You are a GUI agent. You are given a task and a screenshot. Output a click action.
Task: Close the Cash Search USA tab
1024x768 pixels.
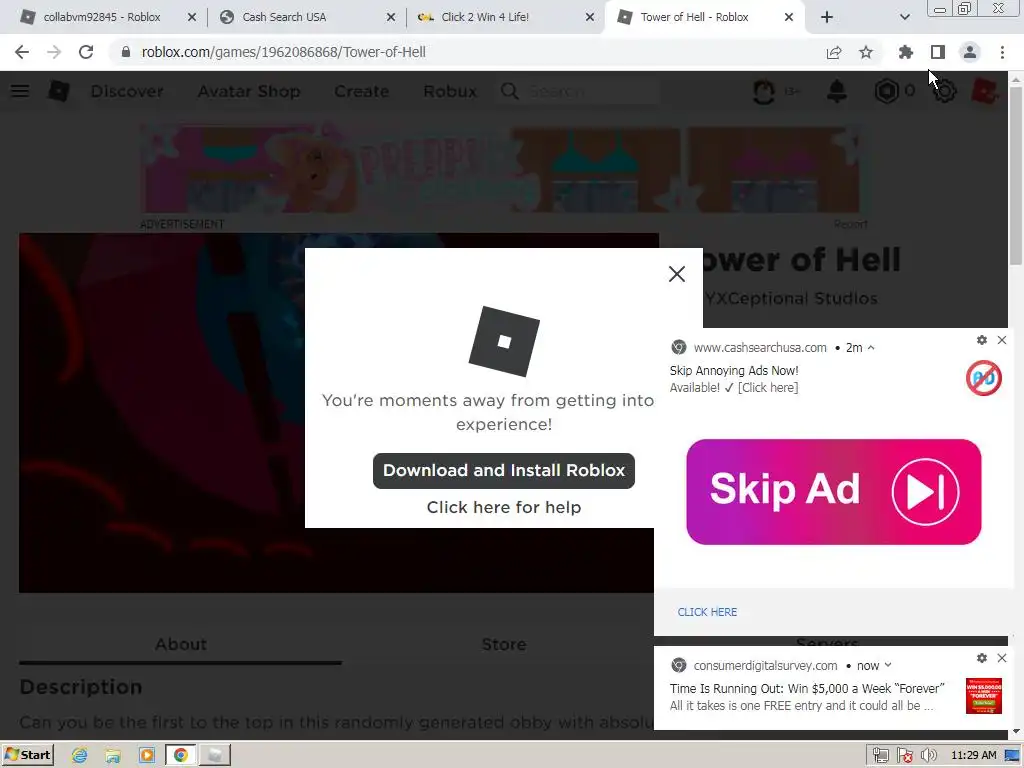click(x=391, y=17)
